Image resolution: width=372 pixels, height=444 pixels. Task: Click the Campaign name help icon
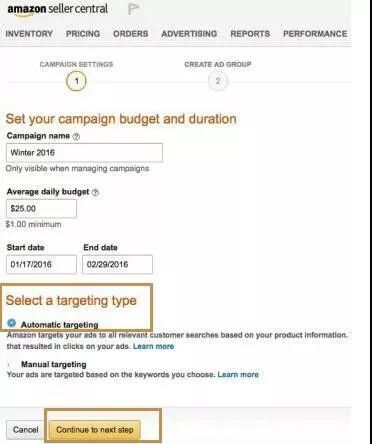76,136
